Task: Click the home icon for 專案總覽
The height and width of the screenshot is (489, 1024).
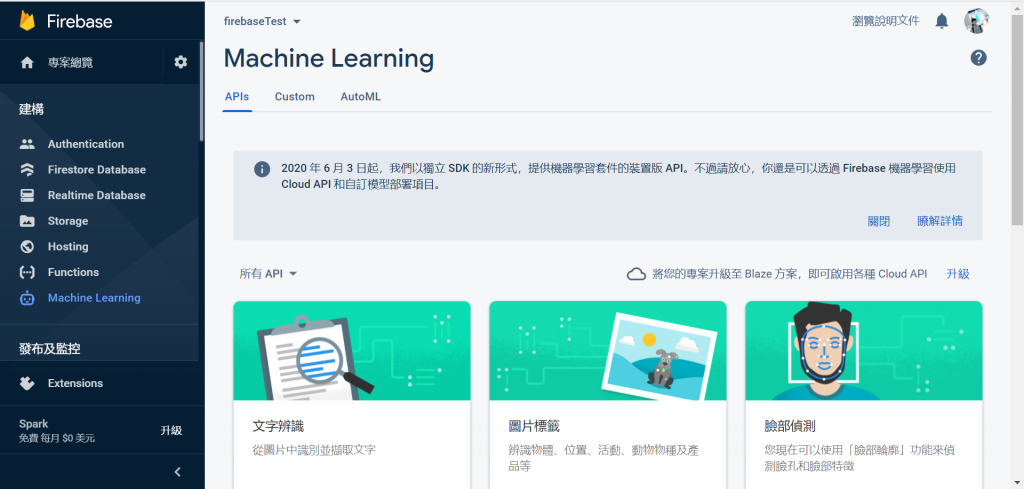Action: pyautogui.click(x=27, y=63)
